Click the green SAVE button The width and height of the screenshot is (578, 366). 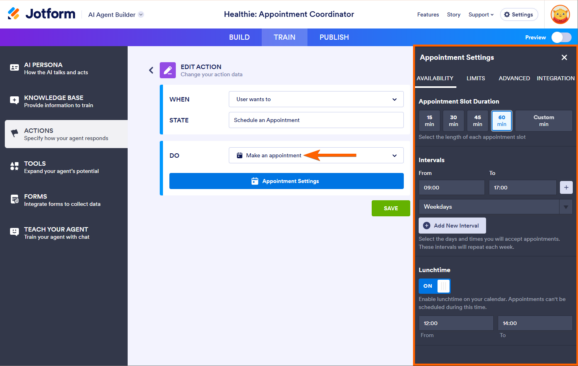pos(391,208)
